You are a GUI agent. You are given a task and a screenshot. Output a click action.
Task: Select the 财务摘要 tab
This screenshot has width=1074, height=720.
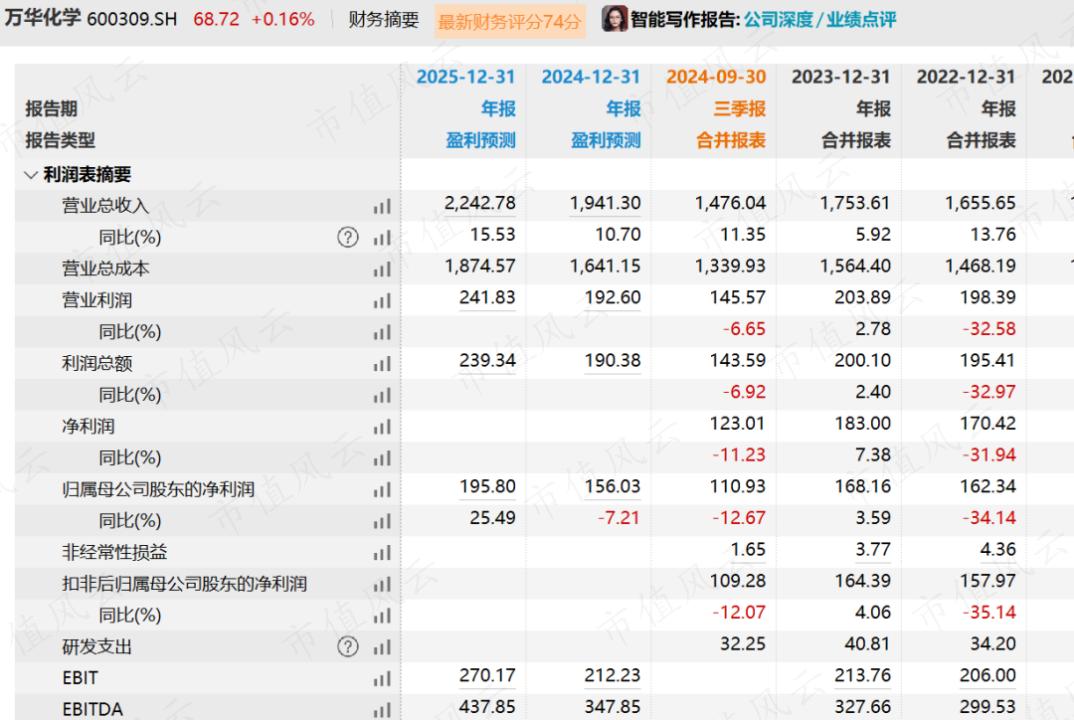pos(384,19)
